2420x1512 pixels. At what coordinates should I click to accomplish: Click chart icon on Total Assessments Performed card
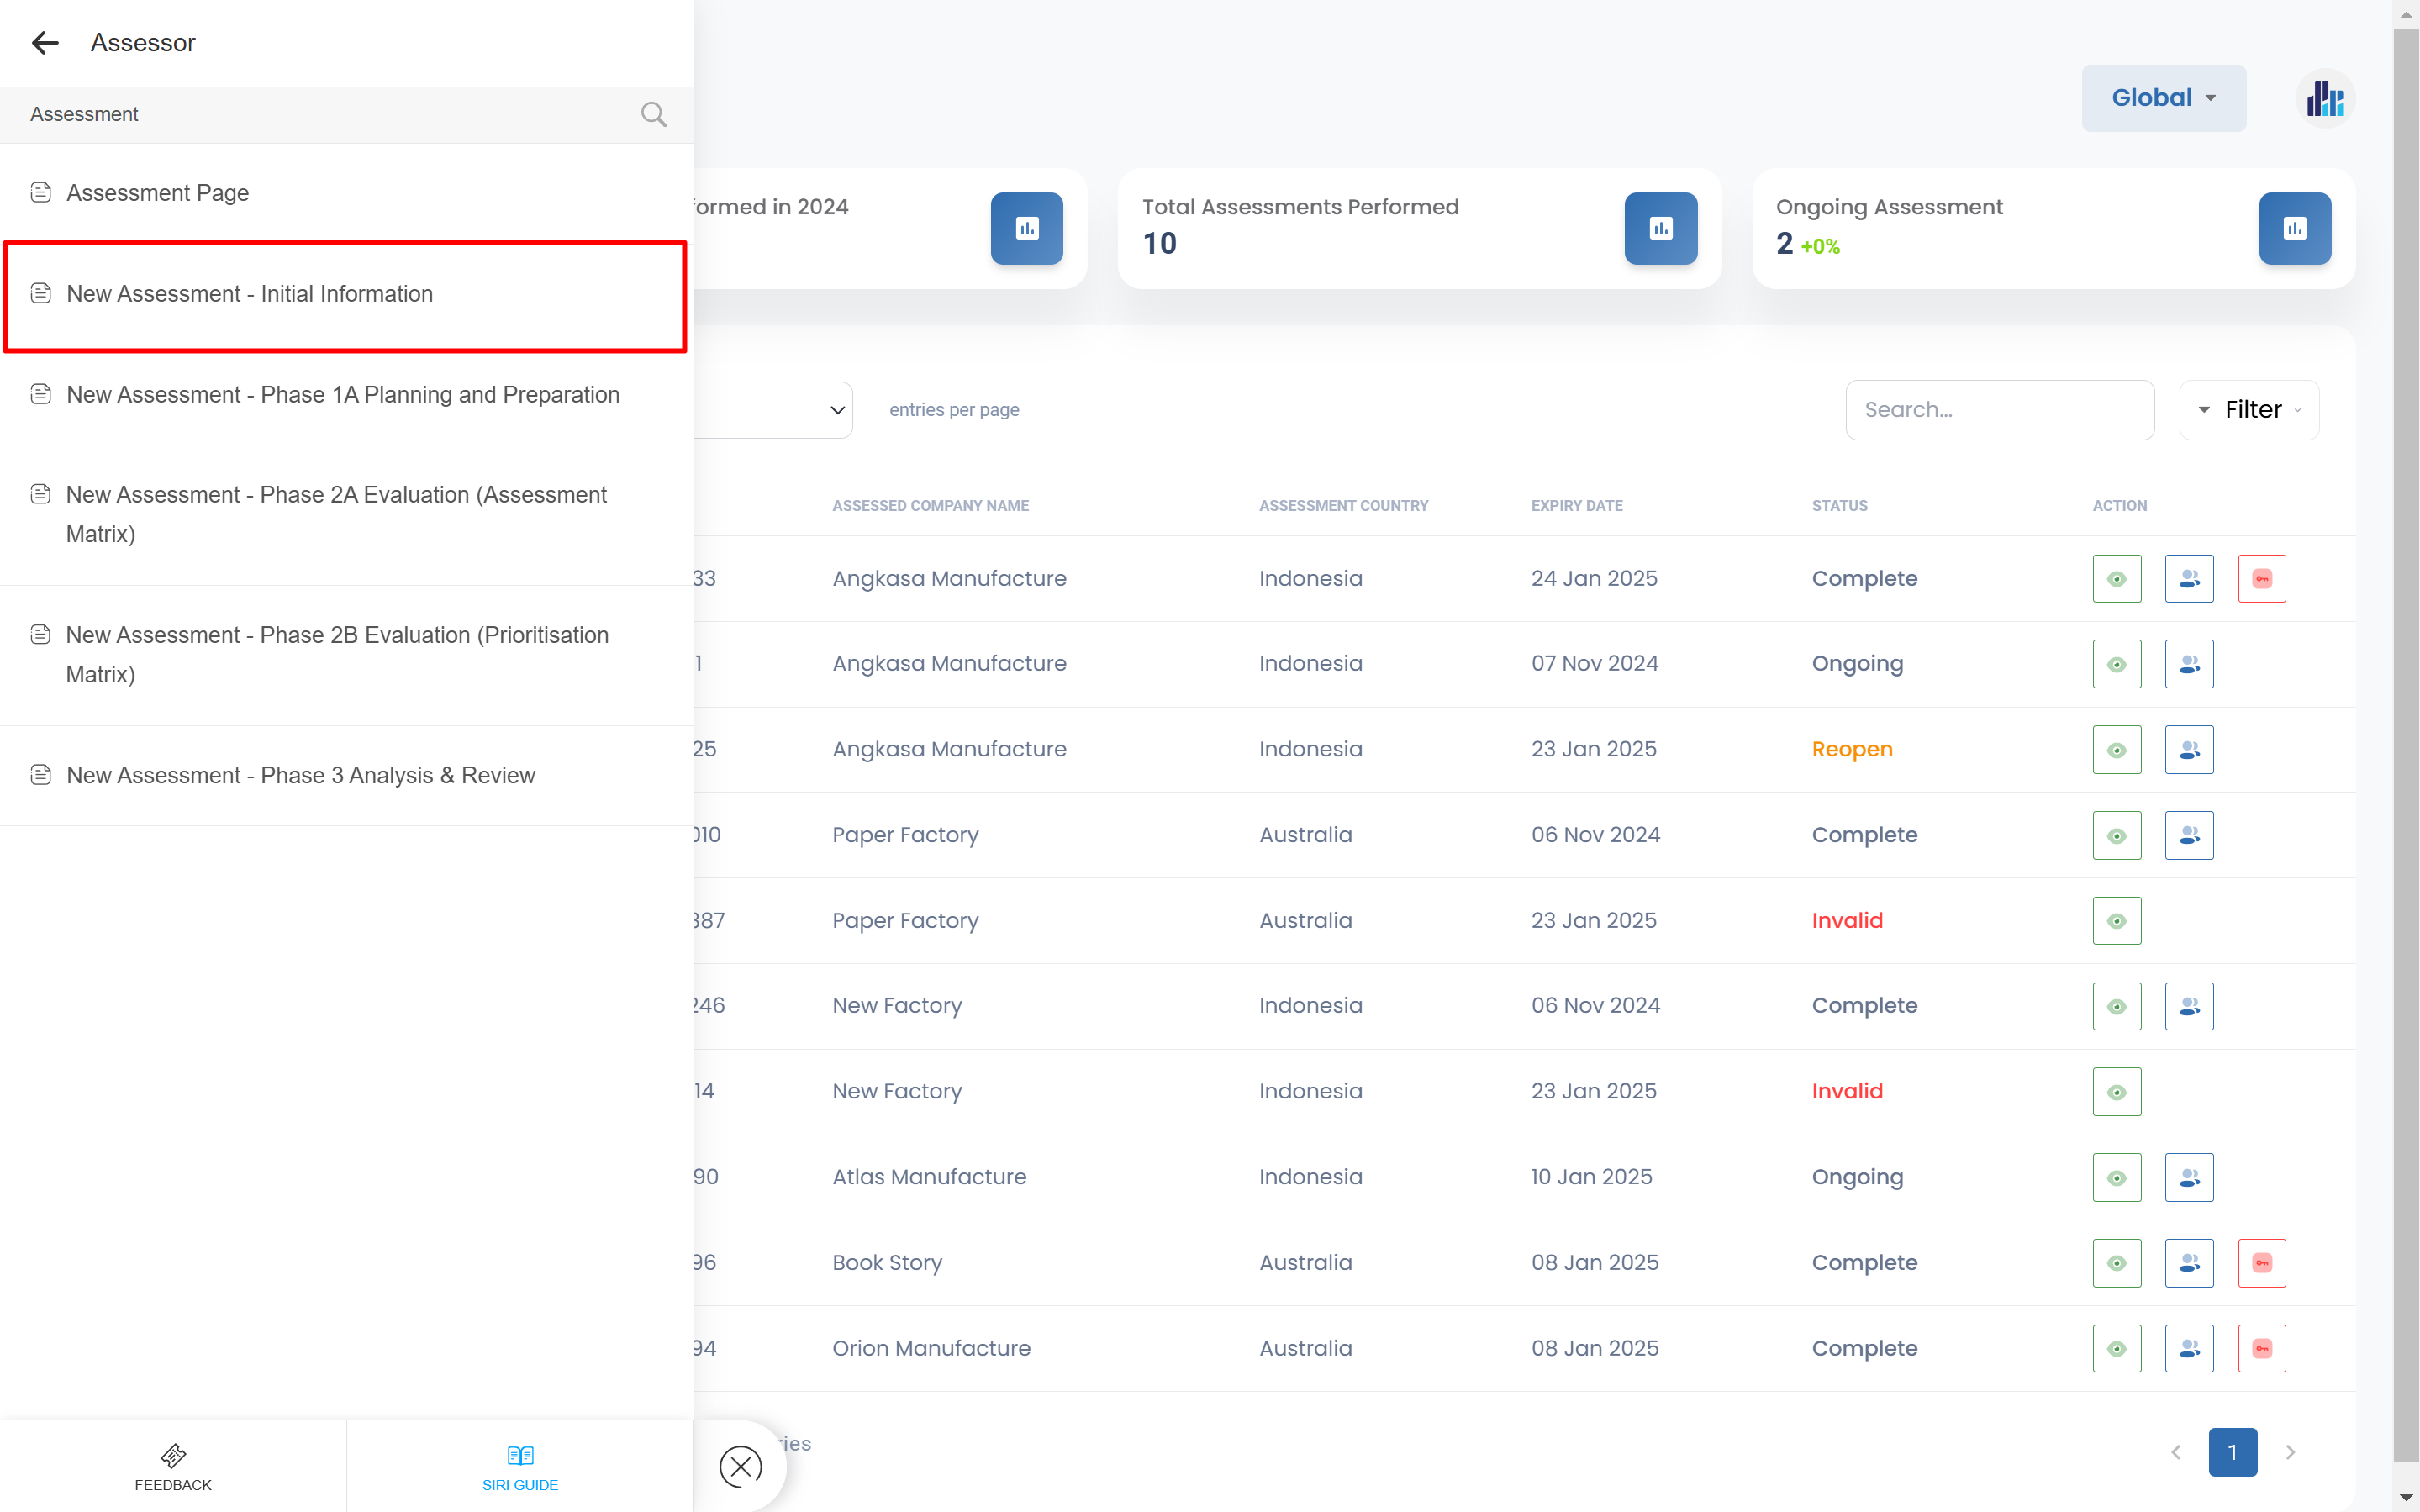(1660, 229)
